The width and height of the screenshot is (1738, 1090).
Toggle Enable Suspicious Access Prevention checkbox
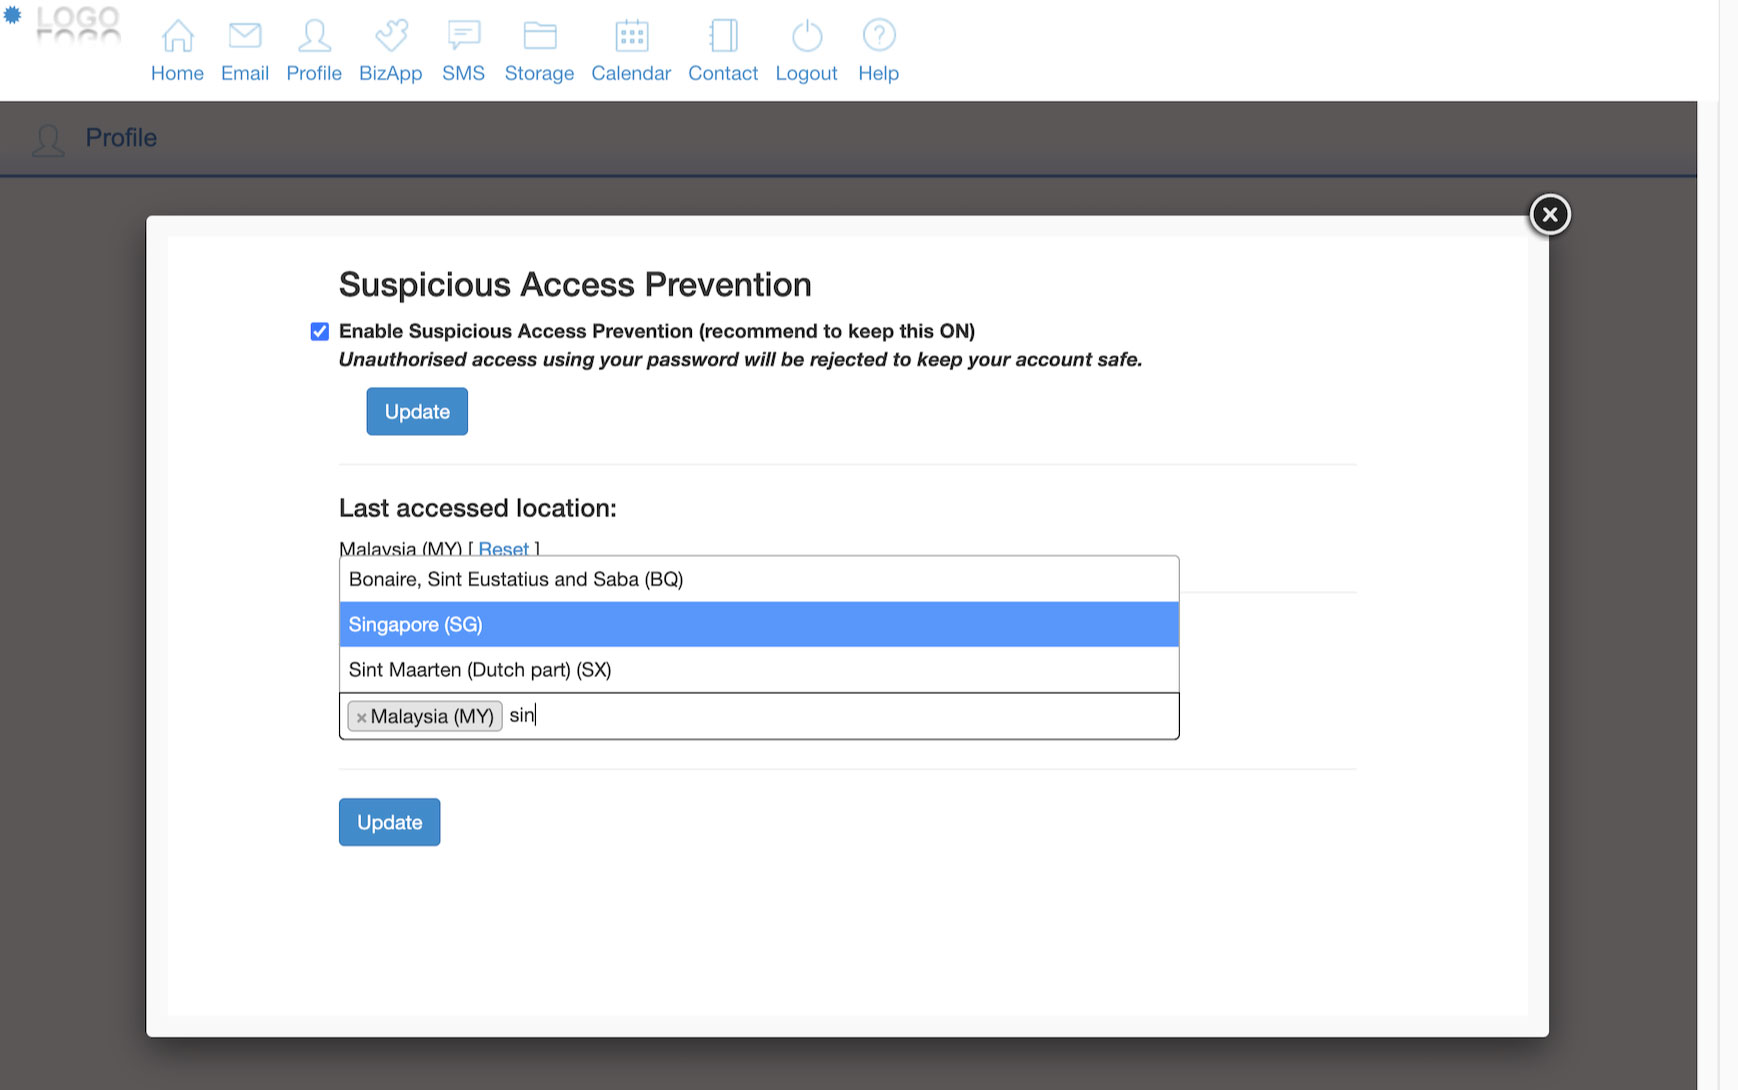[x=320, y=332]
